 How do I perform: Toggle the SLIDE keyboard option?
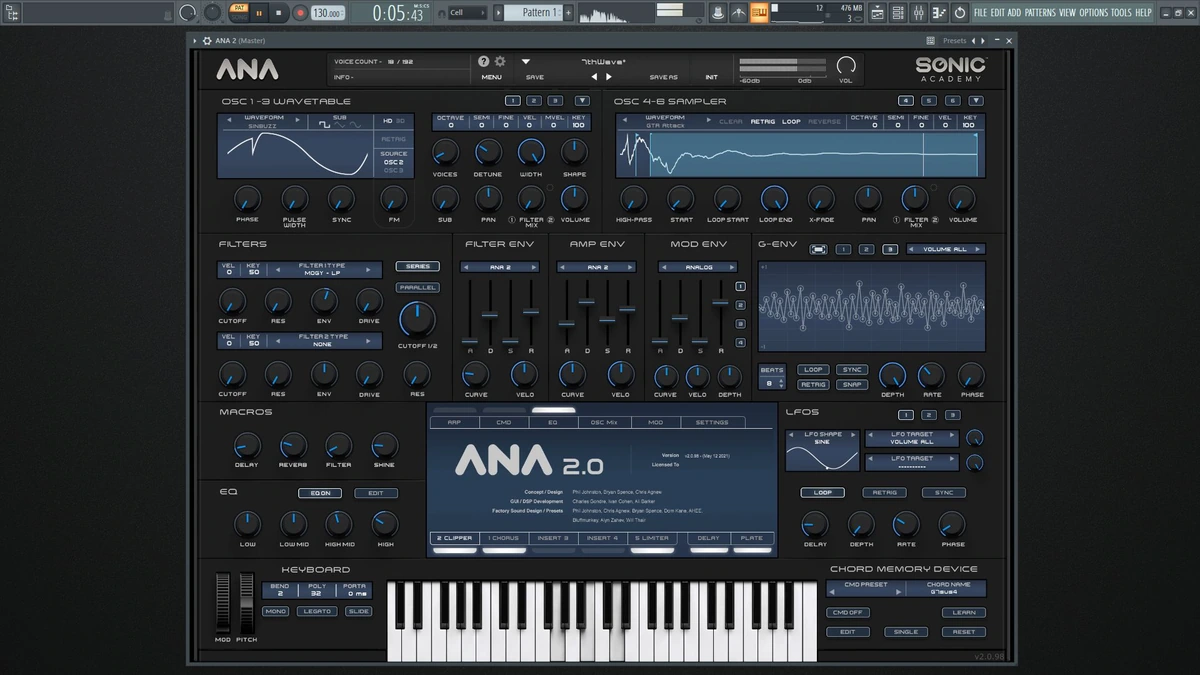click(x=358, y=611)
